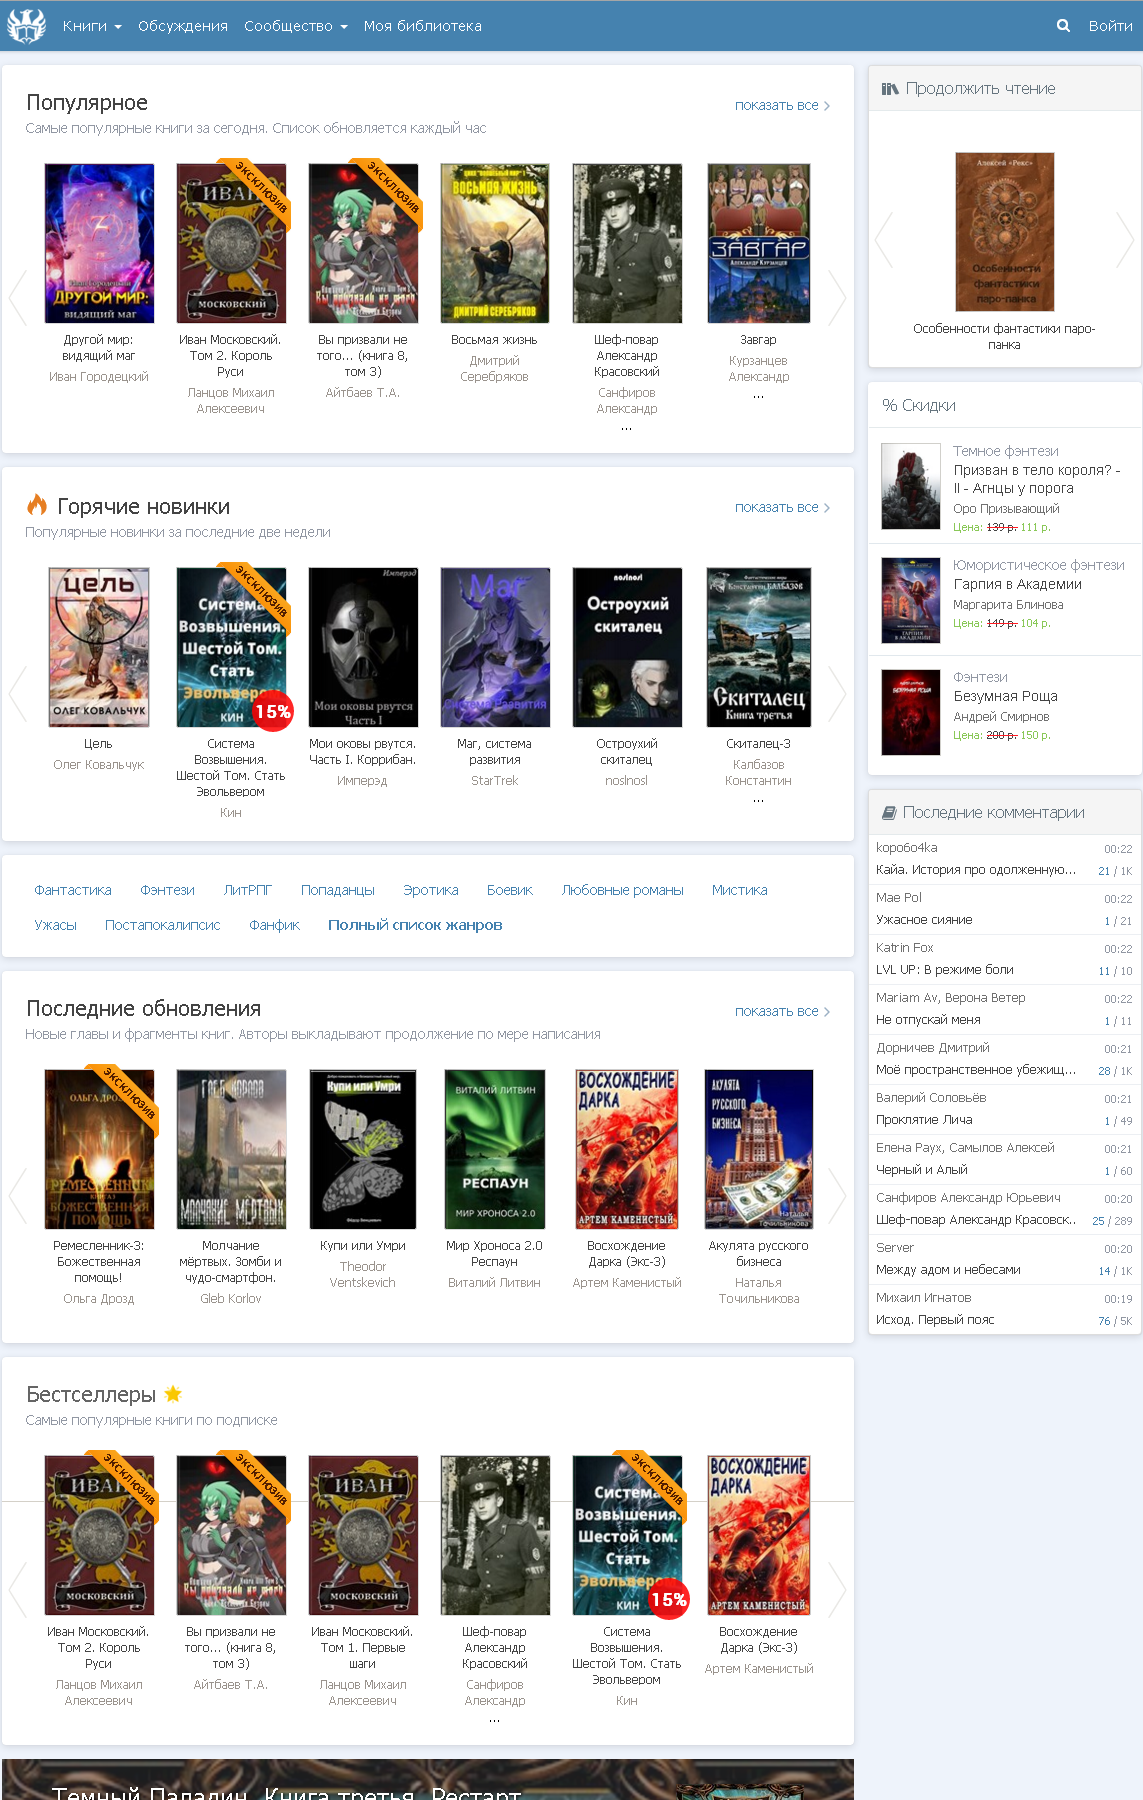The image size is (1143, 1800).
Task: Expand the Книги dropdown menu
Action: click(91, 26)
